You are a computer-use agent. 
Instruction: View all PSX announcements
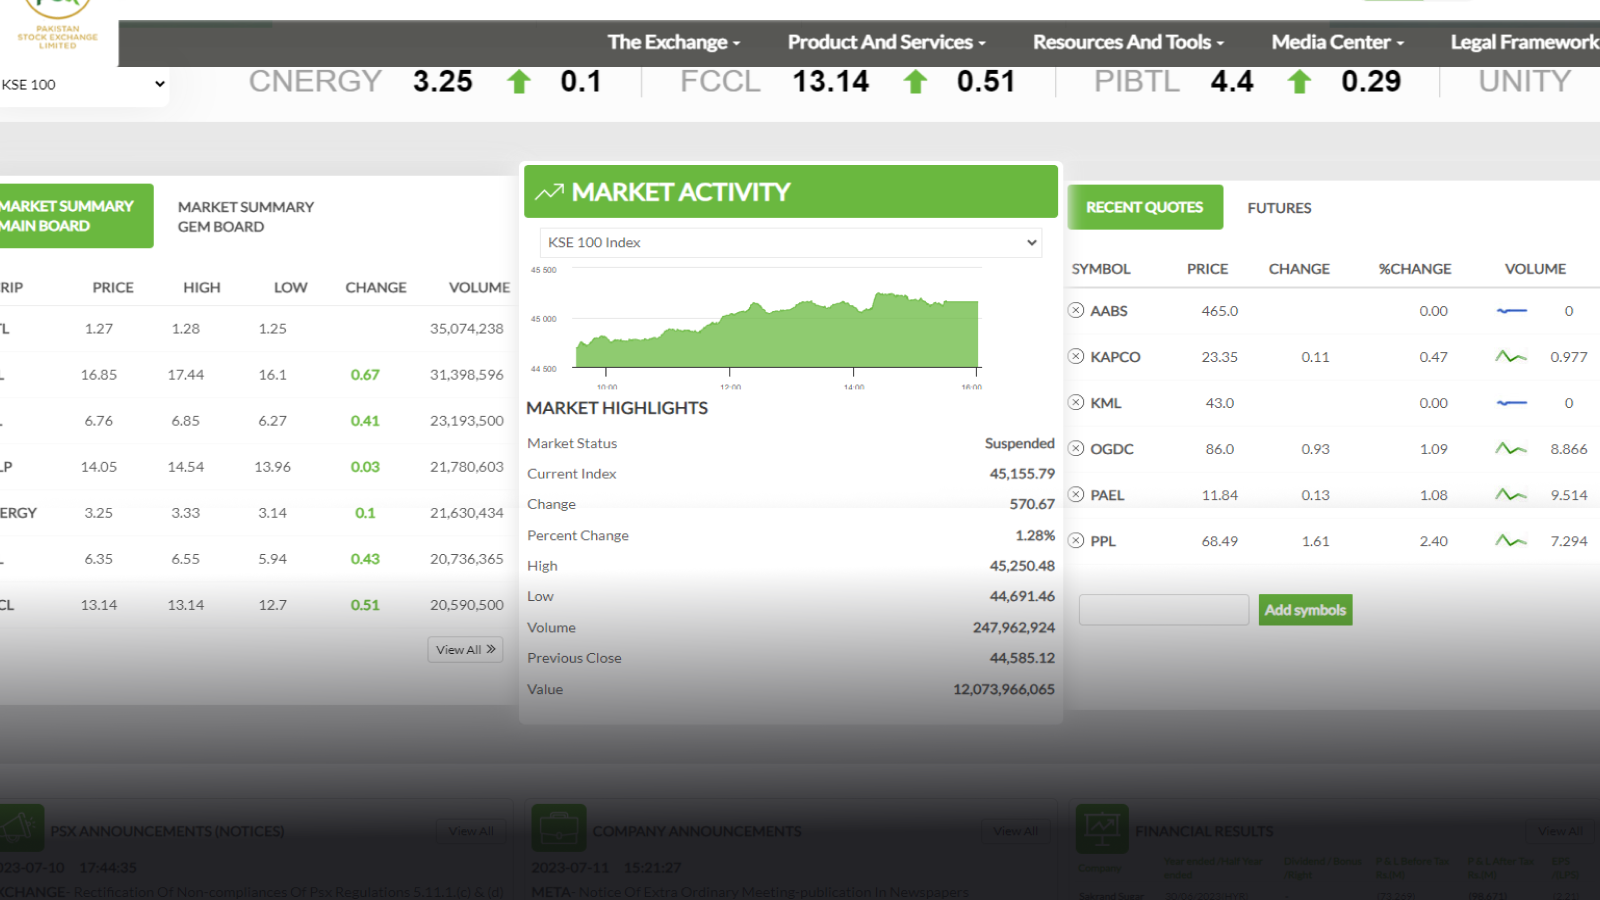471,831
